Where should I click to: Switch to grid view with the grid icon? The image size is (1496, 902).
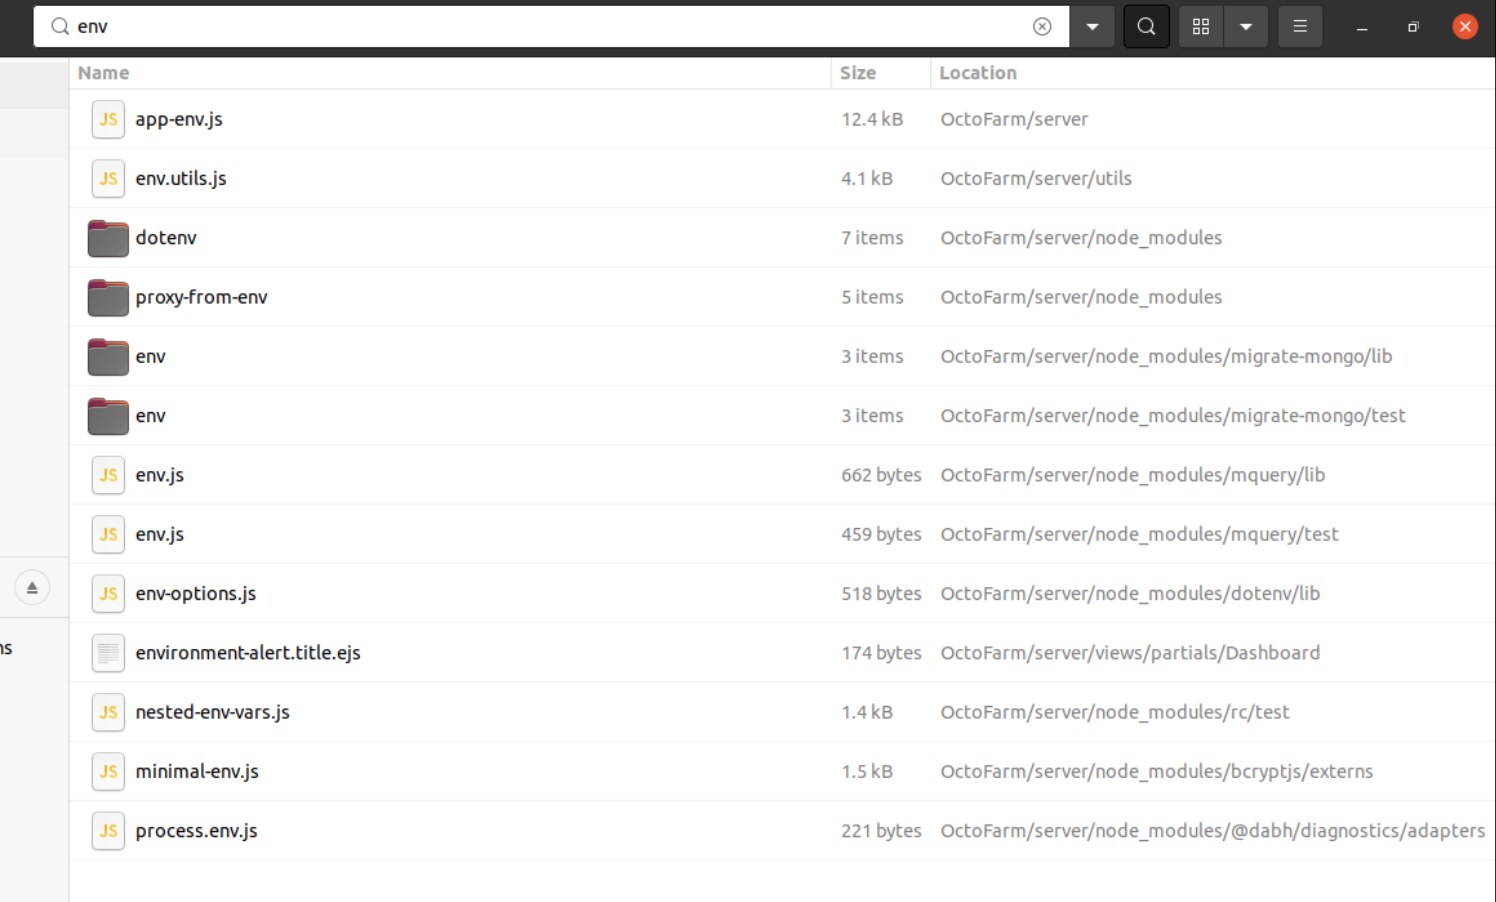coord(1200,26)
